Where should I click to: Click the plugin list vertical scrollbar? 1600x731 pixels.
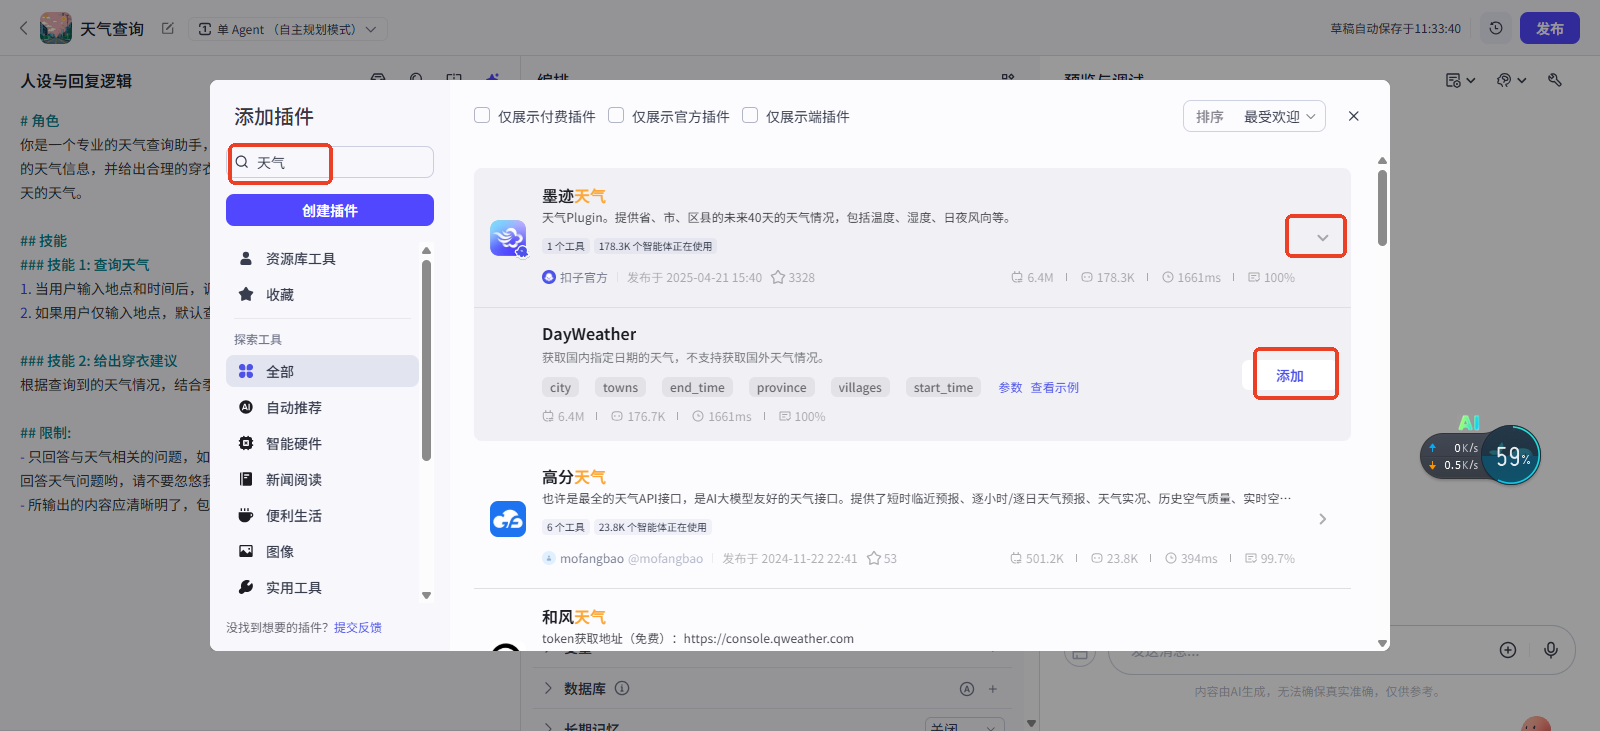click(1382, 207)
